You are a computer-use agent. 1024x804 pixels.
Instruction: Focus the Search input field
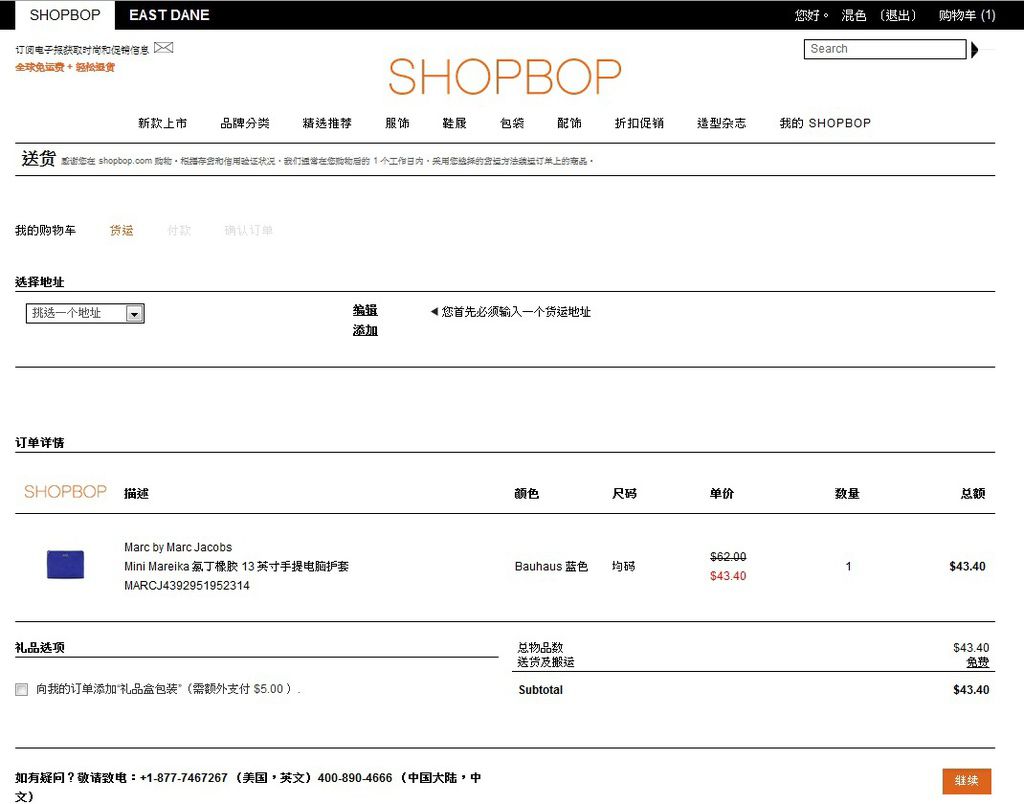click(x=885, y=49)
